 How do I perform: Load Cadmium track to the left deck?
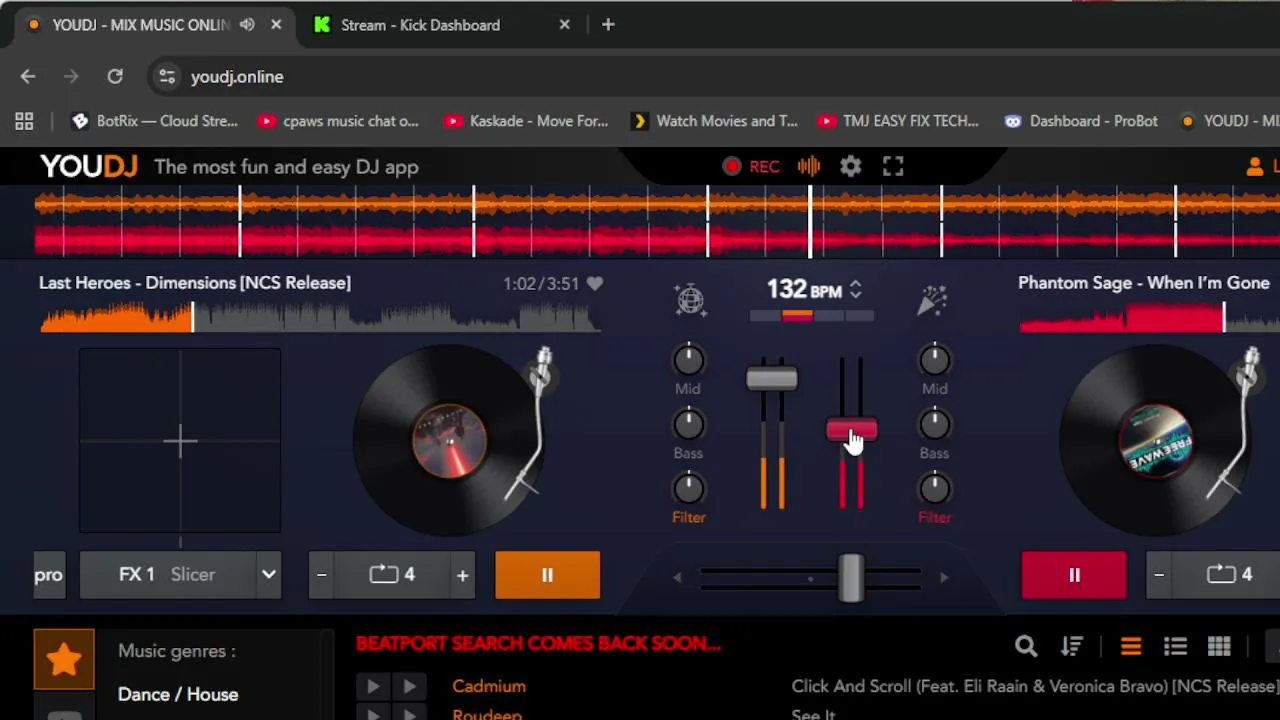click(373, 686)
